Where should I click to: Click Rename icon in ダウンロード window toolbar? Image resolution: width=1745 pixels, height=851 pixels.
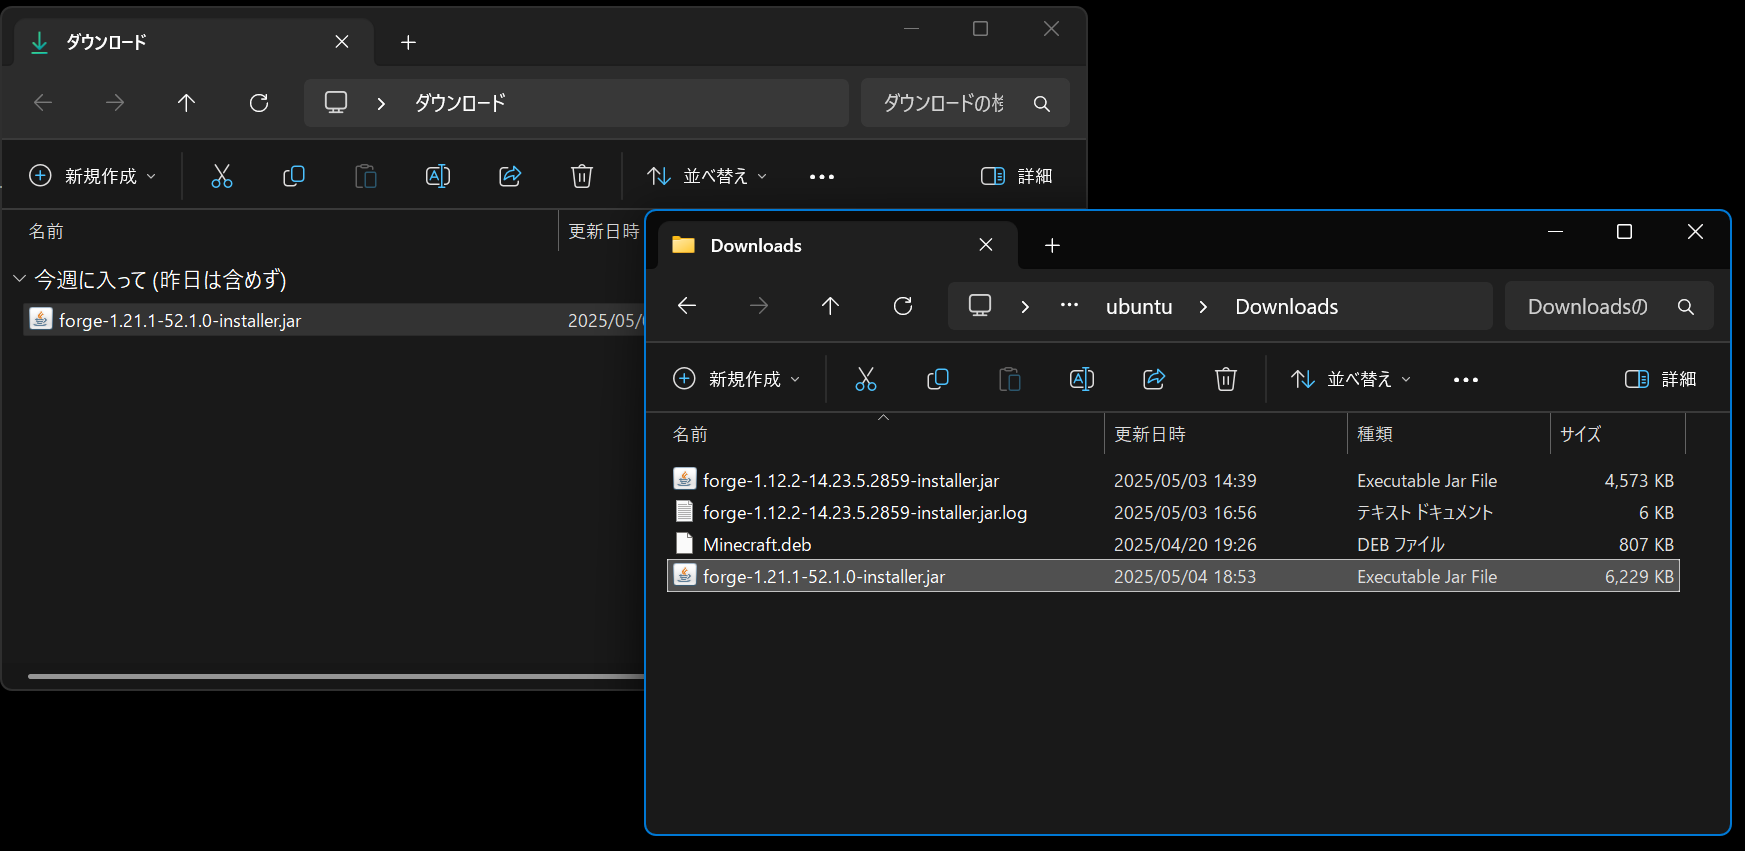pos(438,176)
